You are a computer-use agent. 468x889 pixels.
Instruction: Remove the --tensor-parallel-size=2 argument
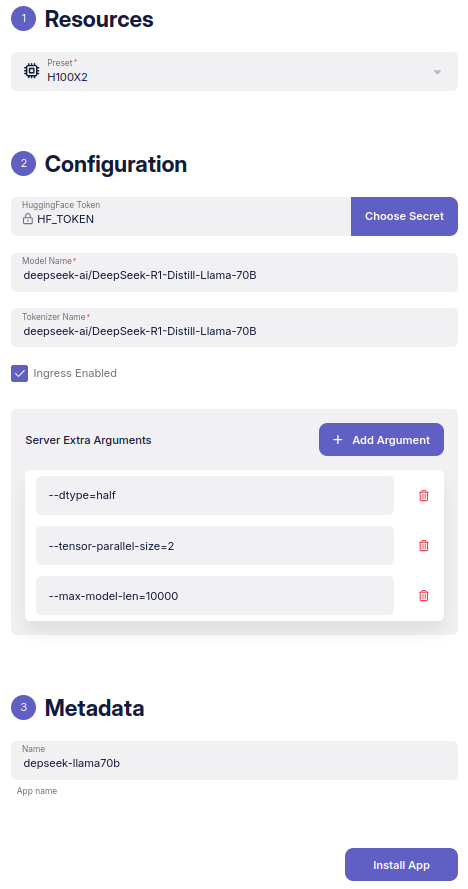[x=423, y=545]
